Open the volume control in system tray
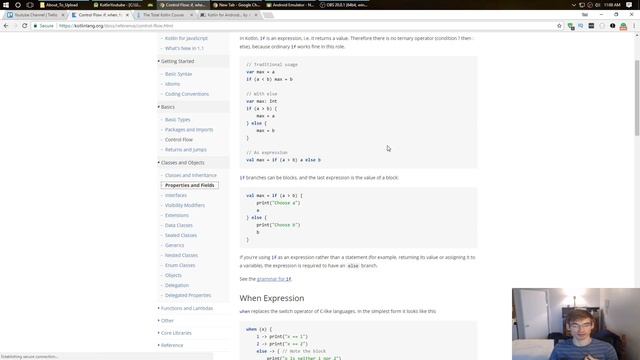Image resolution: width=640 pixels, height=360 pixels. 597,5
